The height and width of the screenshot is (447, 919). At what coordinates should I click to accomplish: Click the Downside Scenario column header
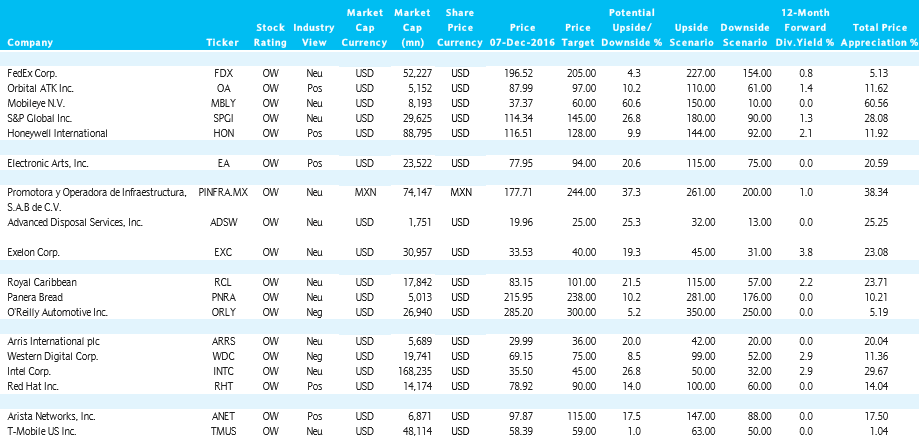[744, 35]
